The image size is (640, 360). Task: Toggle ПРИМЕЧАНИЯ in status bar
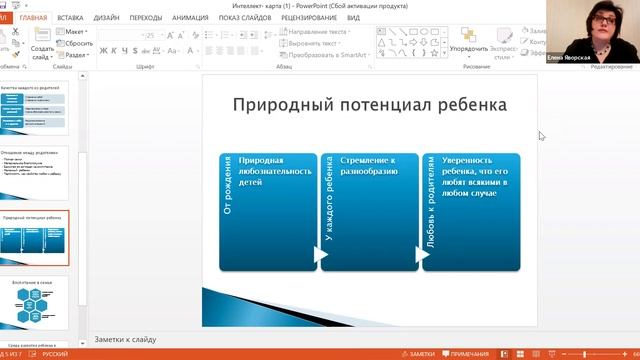point(466,354)
